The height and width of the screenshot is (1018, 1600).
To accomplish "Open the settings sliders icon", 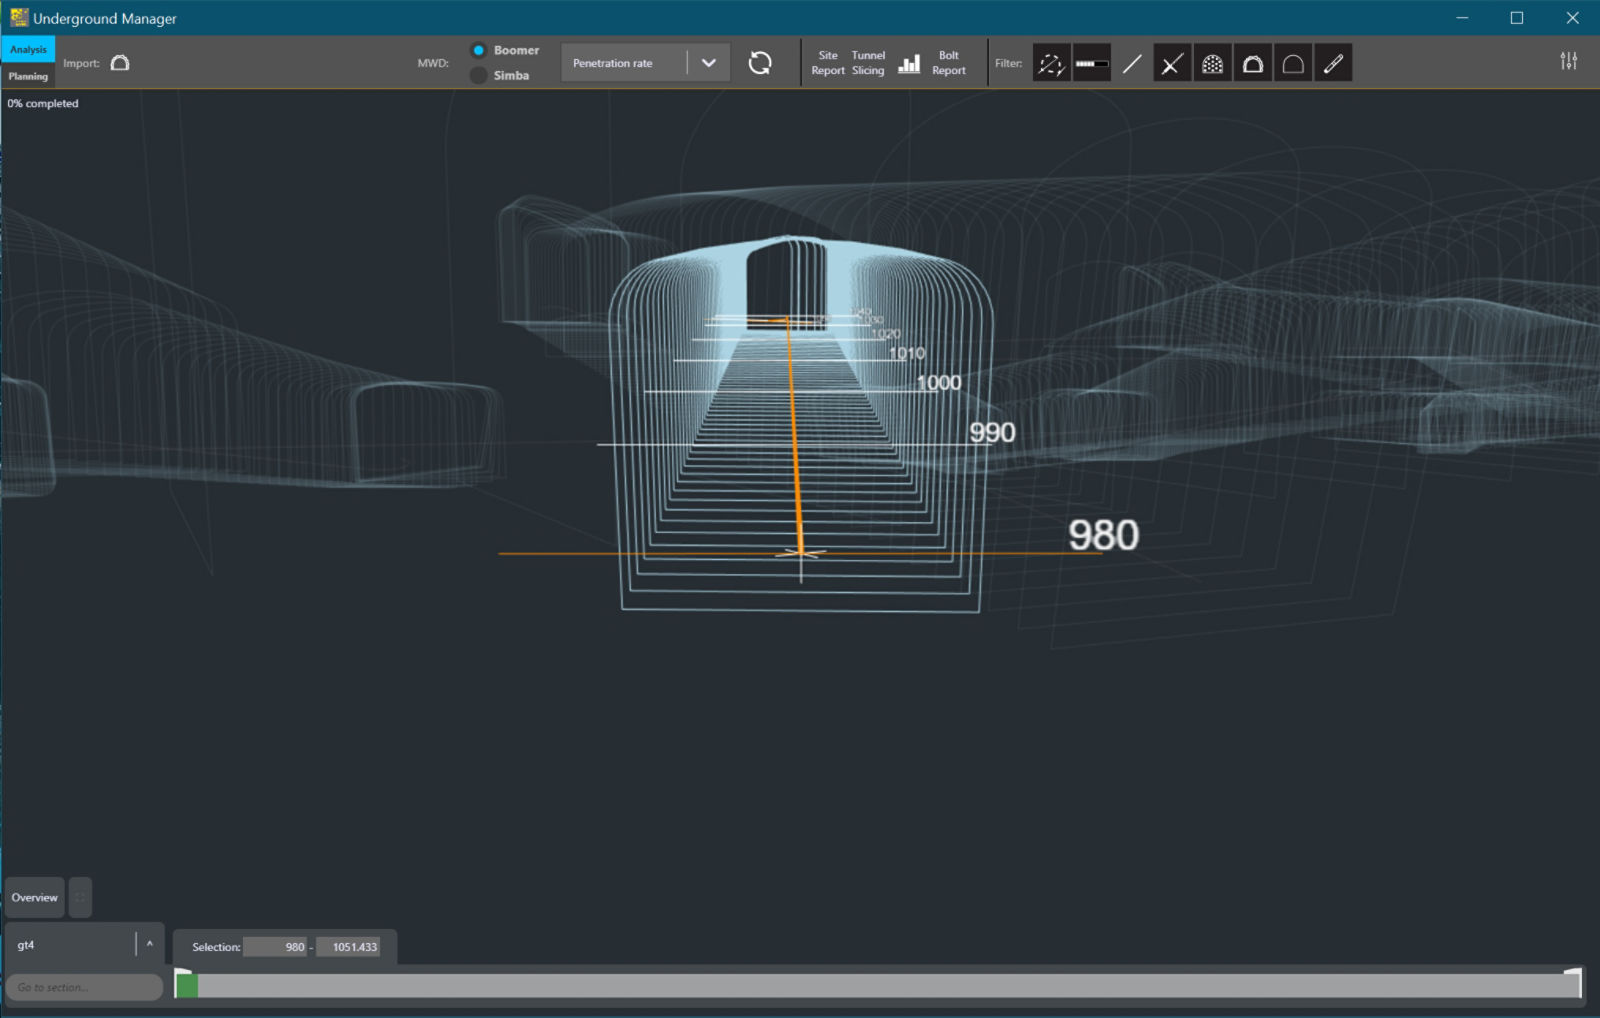I will (x=1568, y=61).
